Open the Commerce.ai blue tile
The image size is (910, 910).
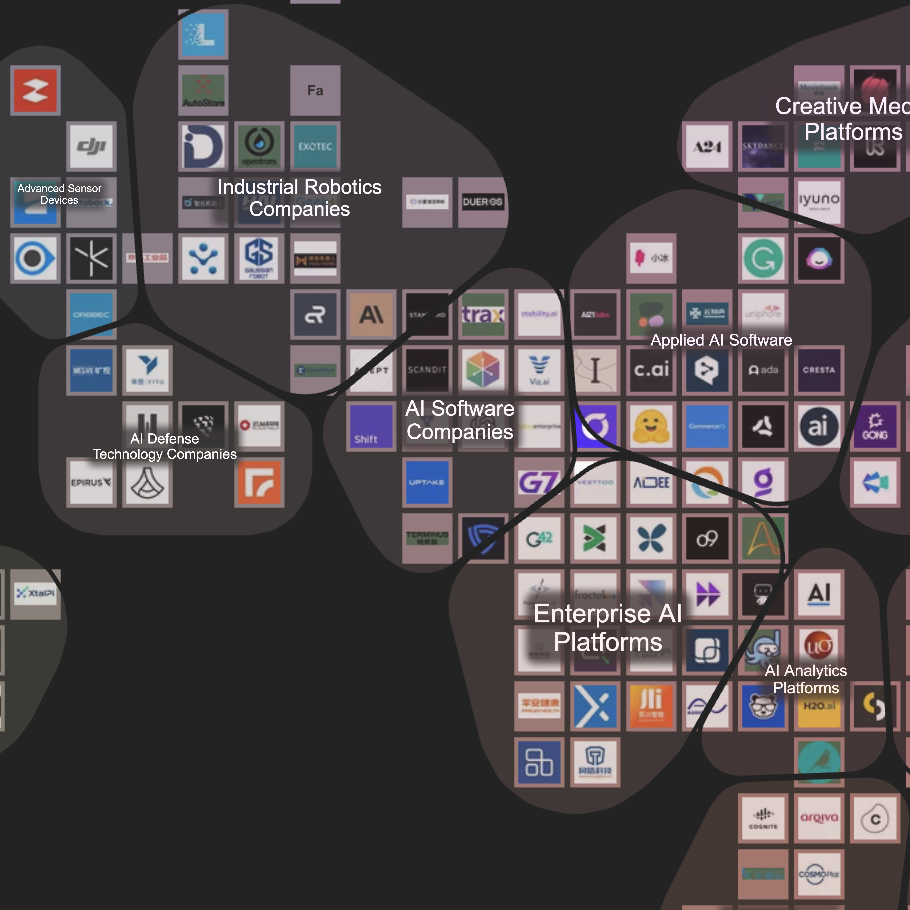click(x=707, y=426)
